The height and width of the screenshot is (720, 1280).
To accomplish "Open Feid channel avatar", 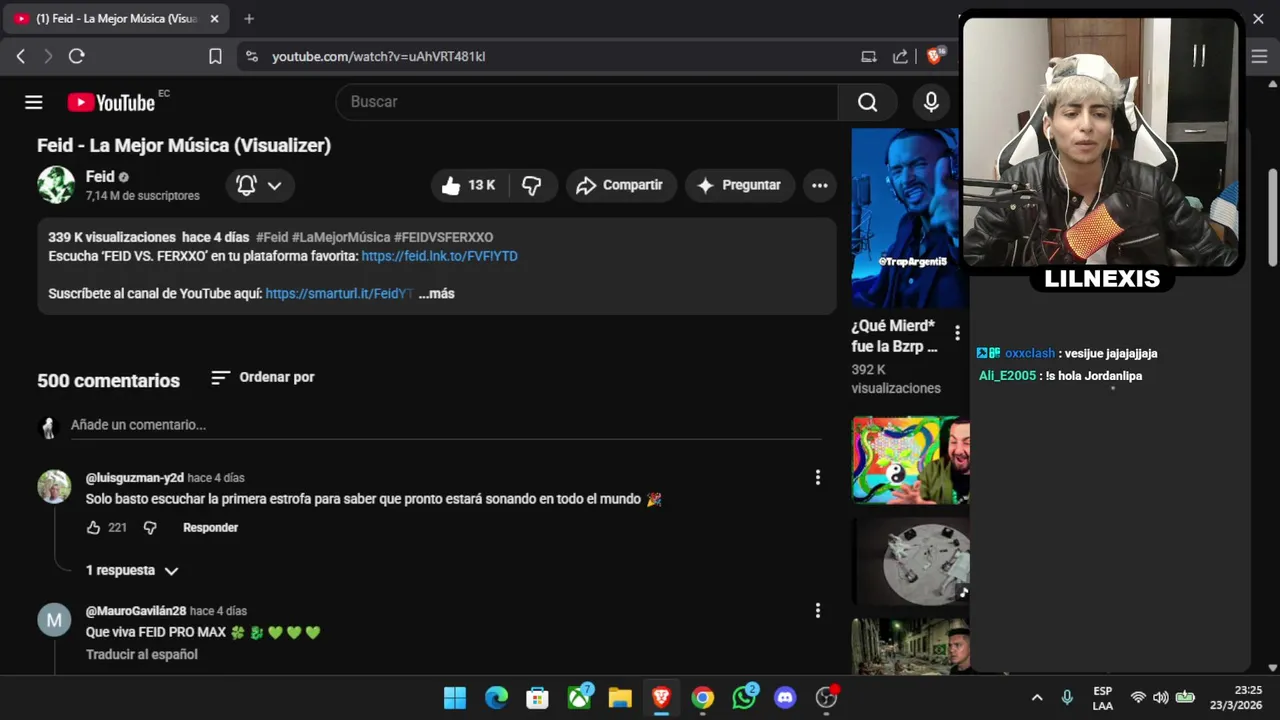I will click(56, 185).
